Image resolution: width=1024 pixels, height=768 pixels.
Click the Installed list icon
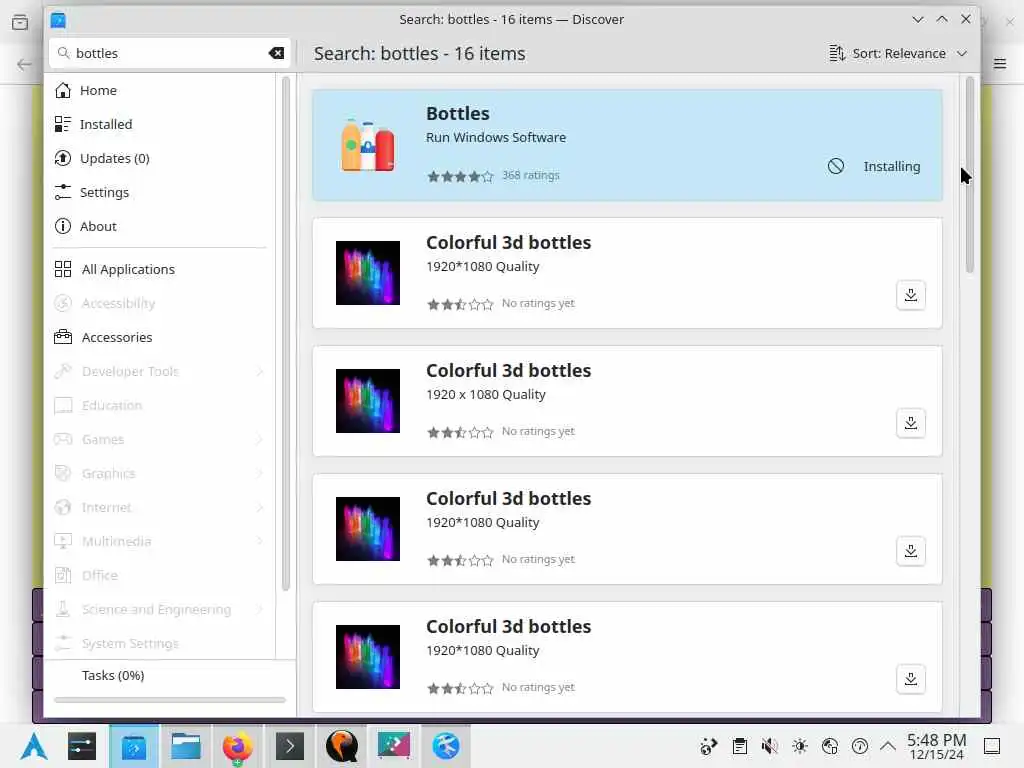[63, 124]
